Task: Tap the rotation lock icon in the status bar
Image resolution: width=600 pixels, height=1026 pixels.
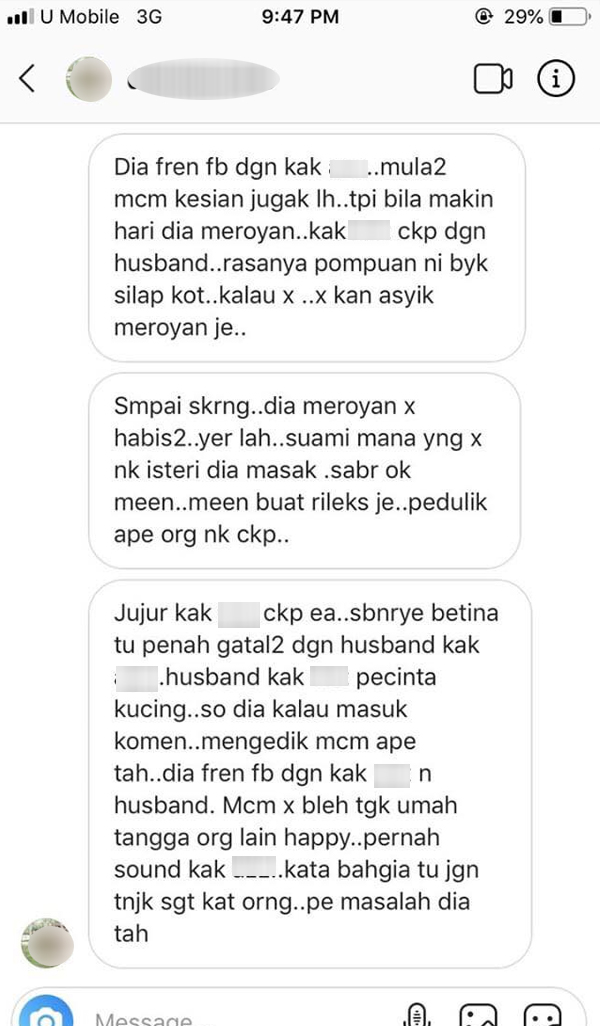Action: tap(484, 17)
